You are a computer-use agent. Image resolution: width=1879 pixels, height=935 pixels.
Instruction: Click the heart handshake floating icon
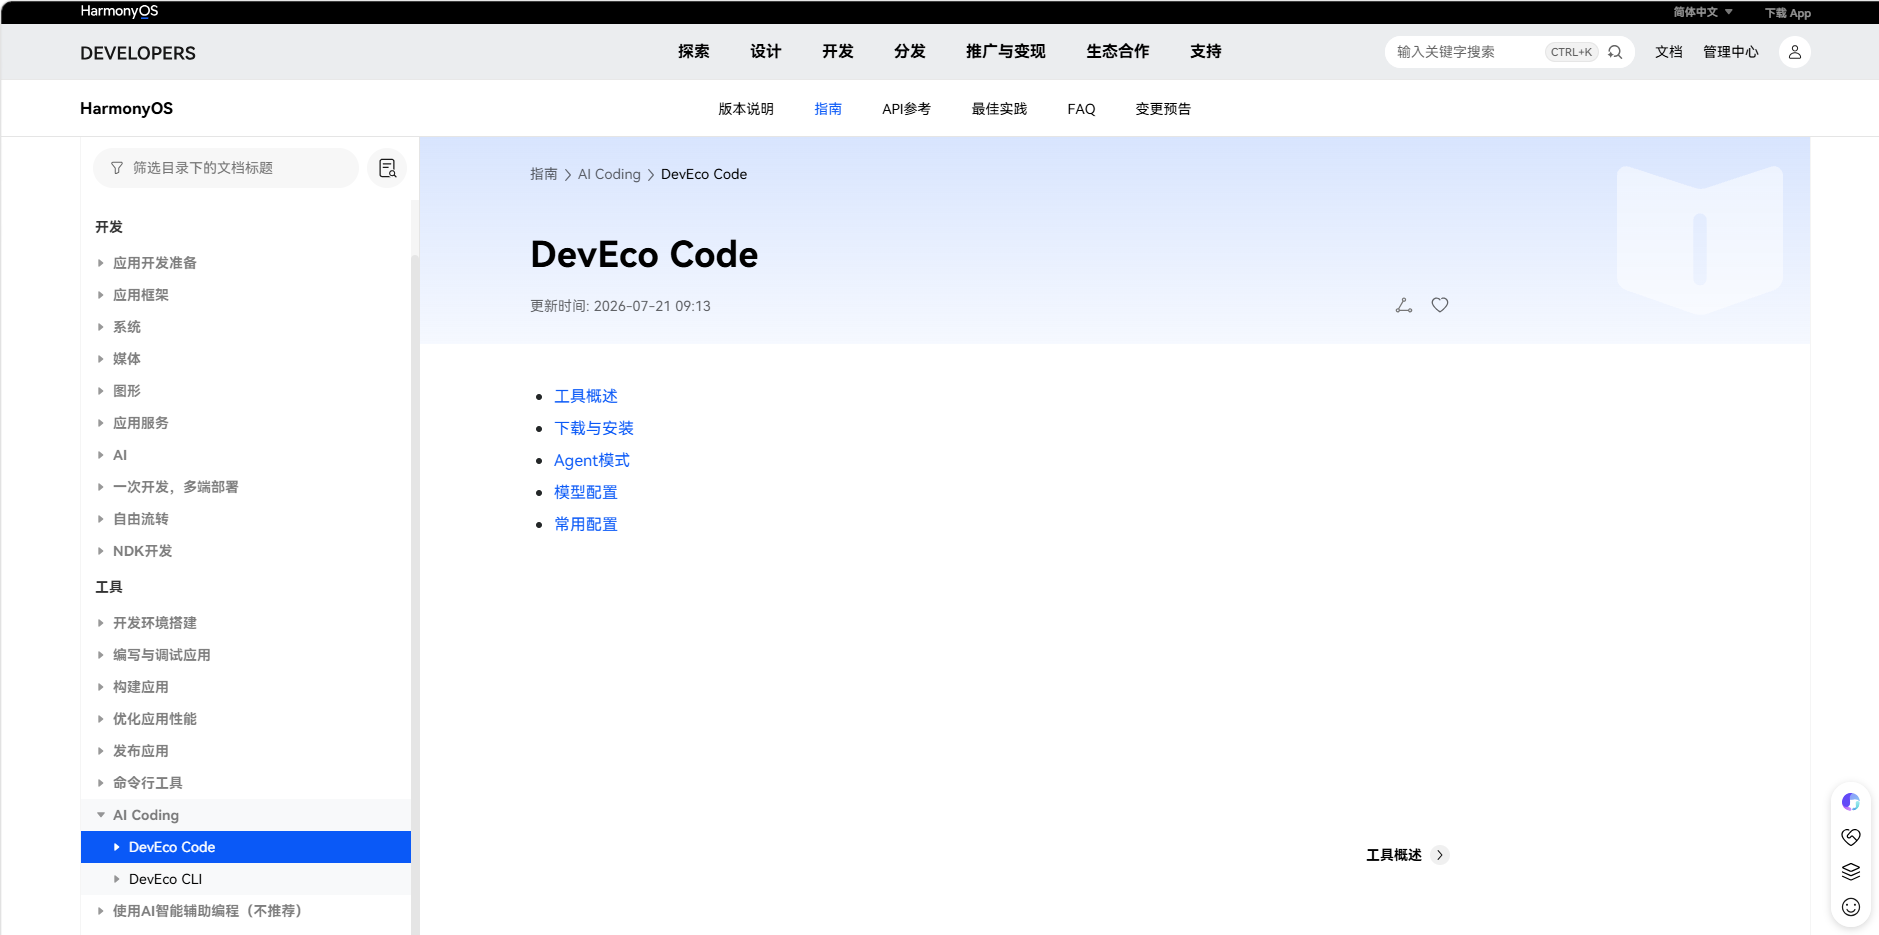coord(1851,837)
